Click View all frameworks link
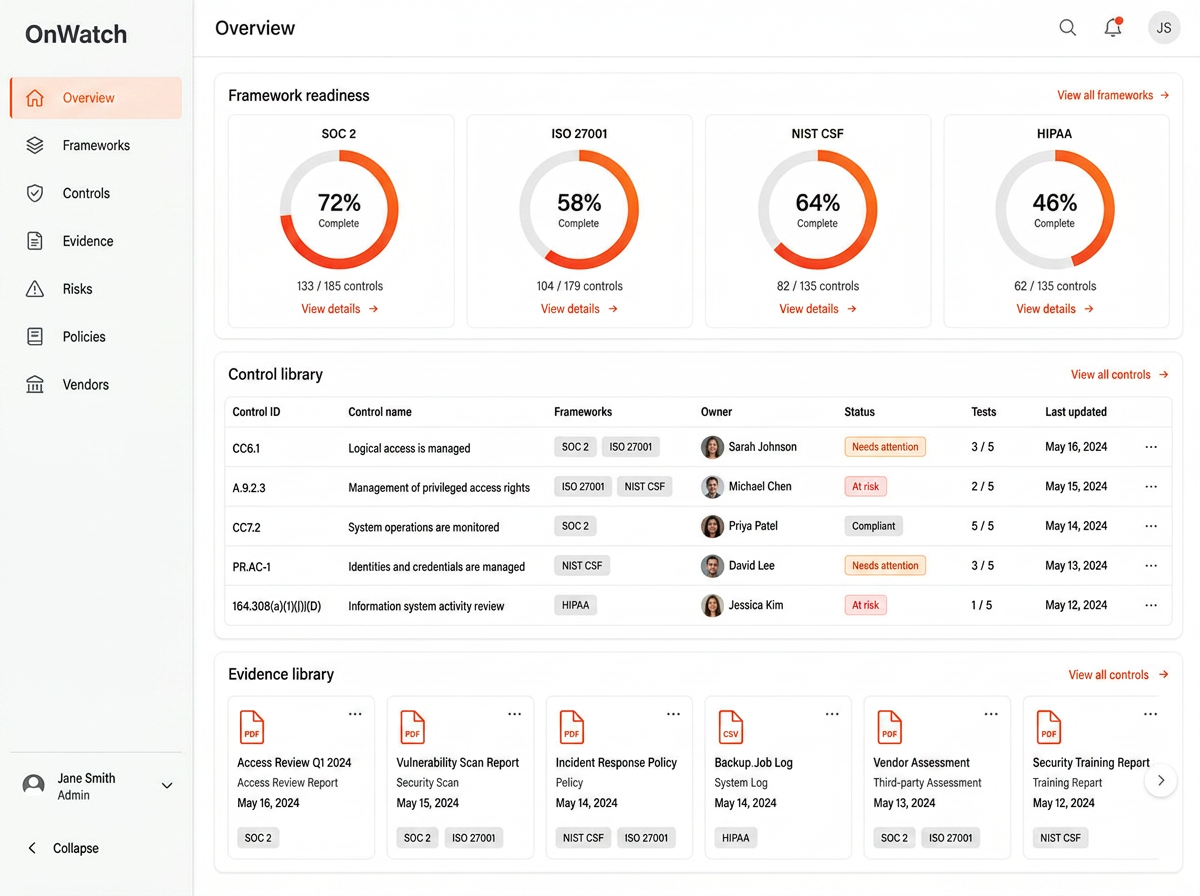The width and height of the screenshot is (1200, 896). pos(1113,95)
